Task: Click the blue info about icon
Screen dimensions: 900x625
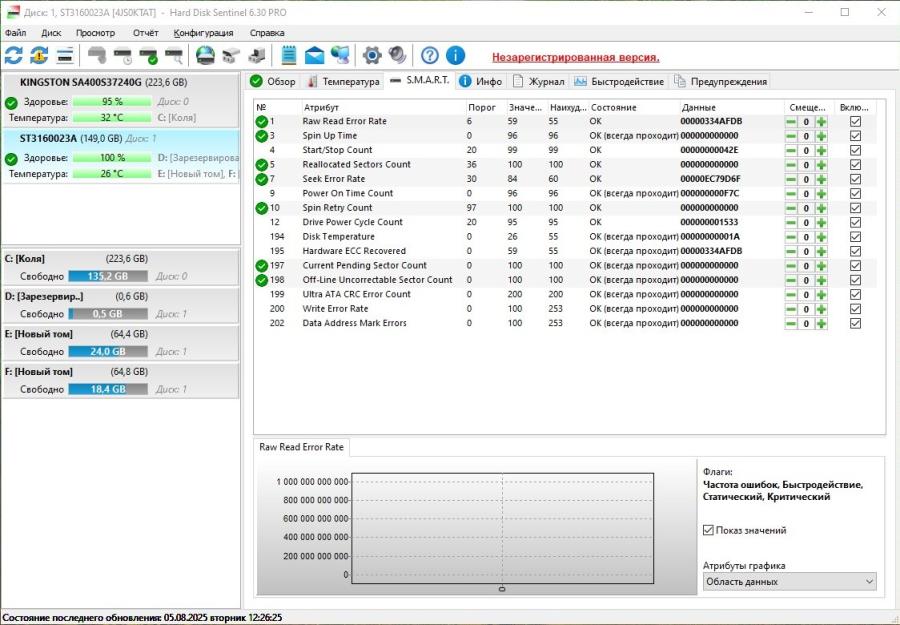Action: pos(455,55)
